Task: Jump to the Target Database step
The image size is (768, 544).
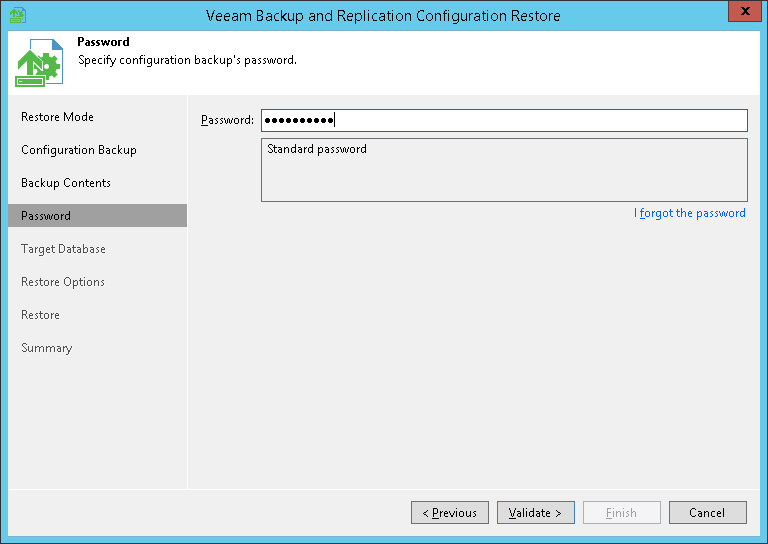Action: [x=63, y=249]
